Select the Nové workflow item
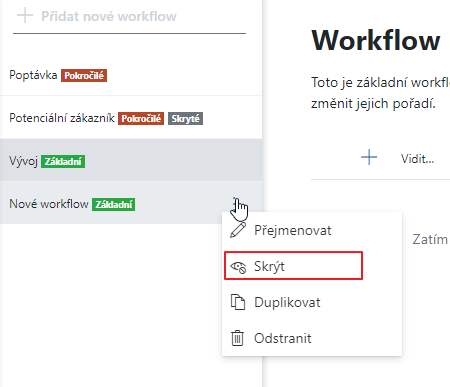The image size is (450, 387). (x=131, y=204)
